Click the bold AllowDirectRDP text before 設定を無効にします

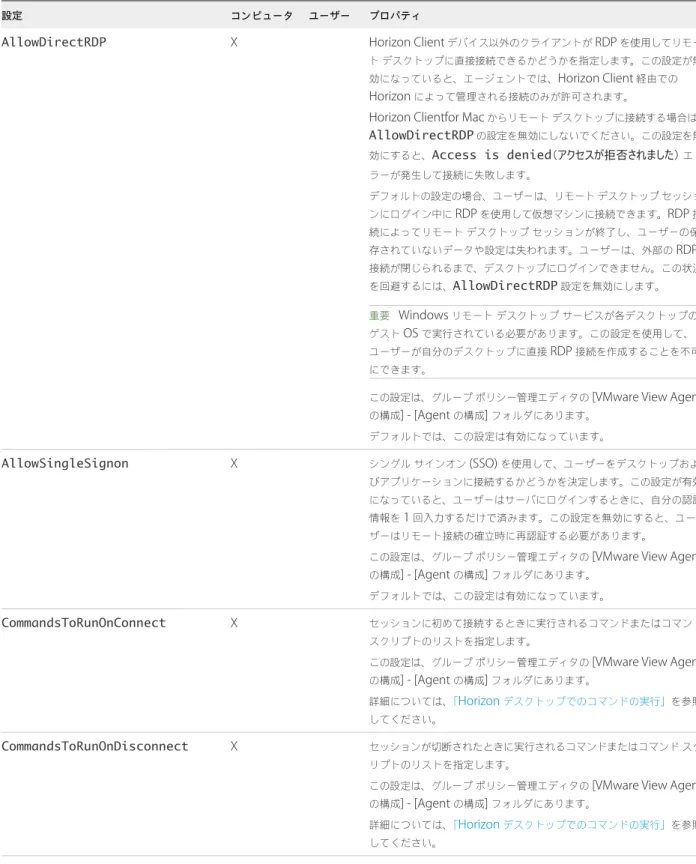505,285
